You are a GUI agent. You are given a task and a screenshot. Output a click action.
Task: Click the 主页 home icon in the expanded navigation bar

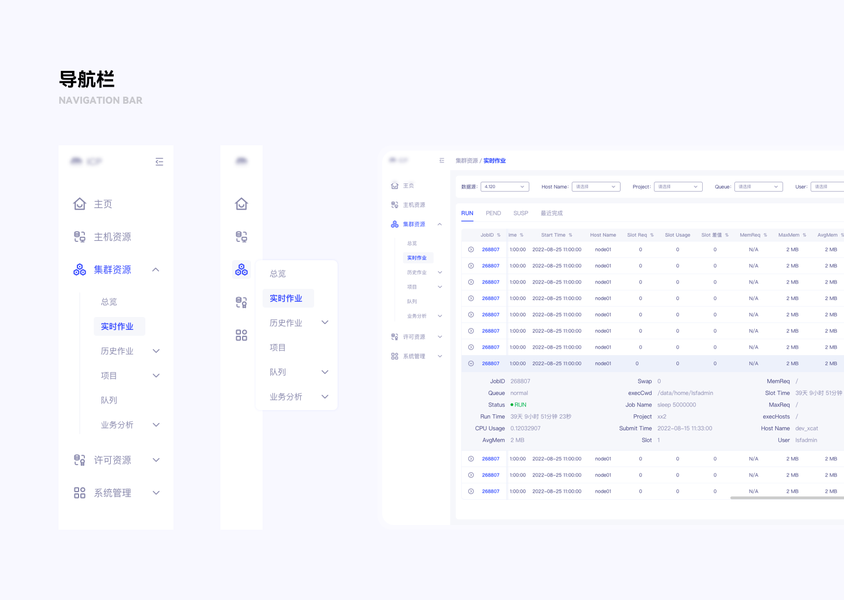click(x=80, y=204)
